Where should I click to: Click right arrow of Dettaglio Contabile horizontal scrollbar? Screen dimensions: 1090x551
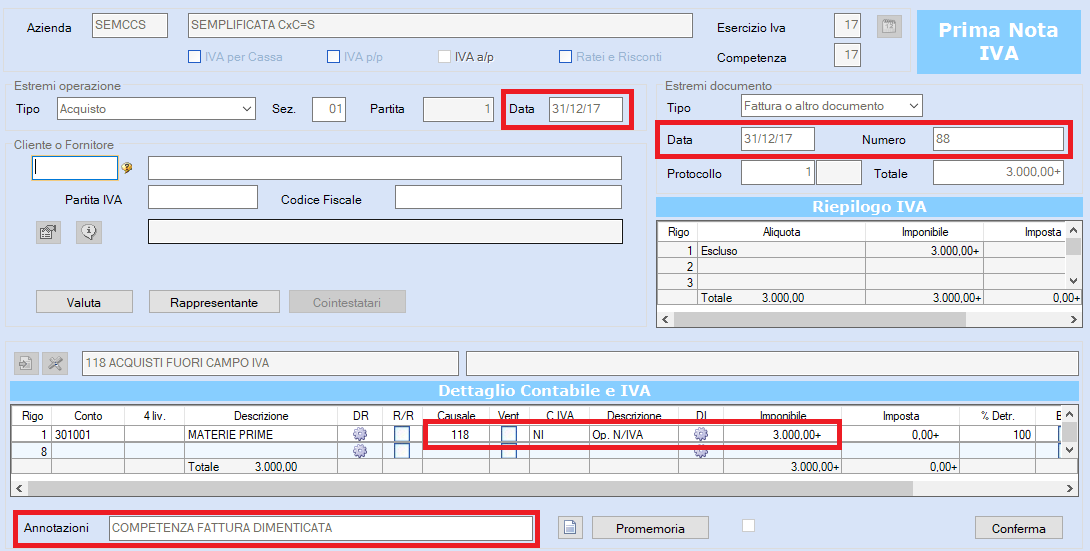pyautogui.click(x=1071, y=488)
